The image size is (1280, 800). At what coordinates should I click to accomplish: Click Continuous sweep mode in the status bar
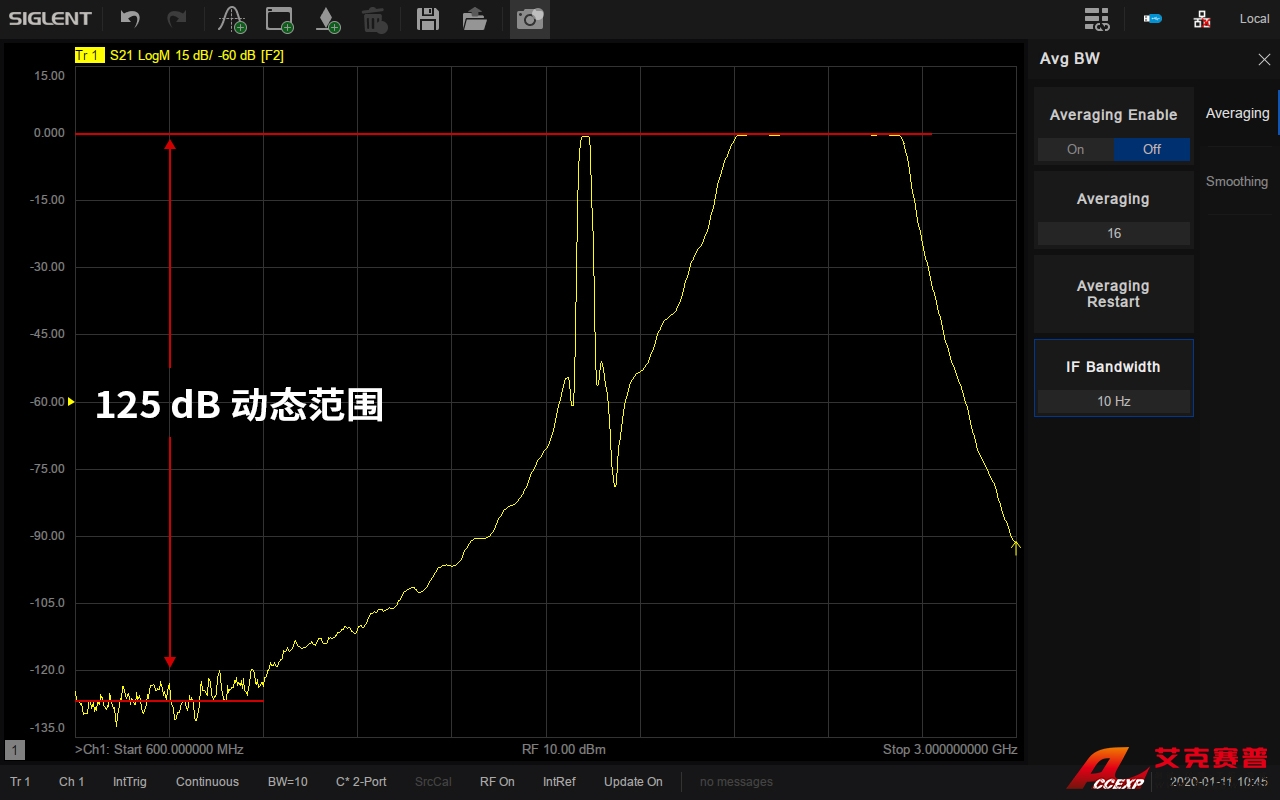point(207,782)
